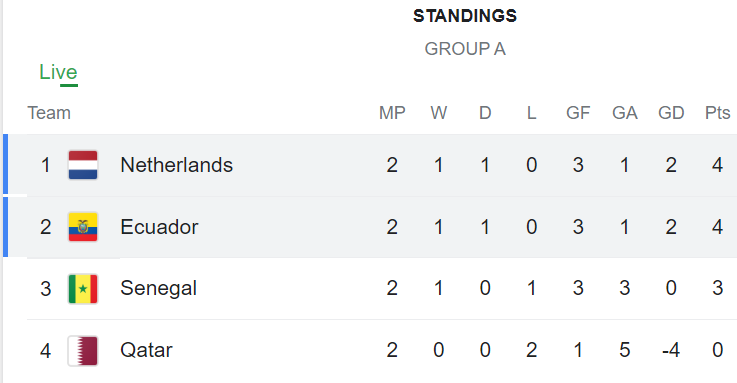Click the GD column header
The width and height of the screenshot is (737, 383).
click(x=671, y=113)
